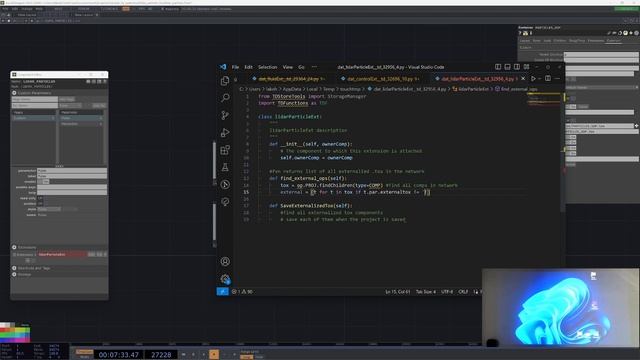Expand Shortcuts and Tags section
The height and width of the screenshot is (360, 640).
click(x=14, y=268)
